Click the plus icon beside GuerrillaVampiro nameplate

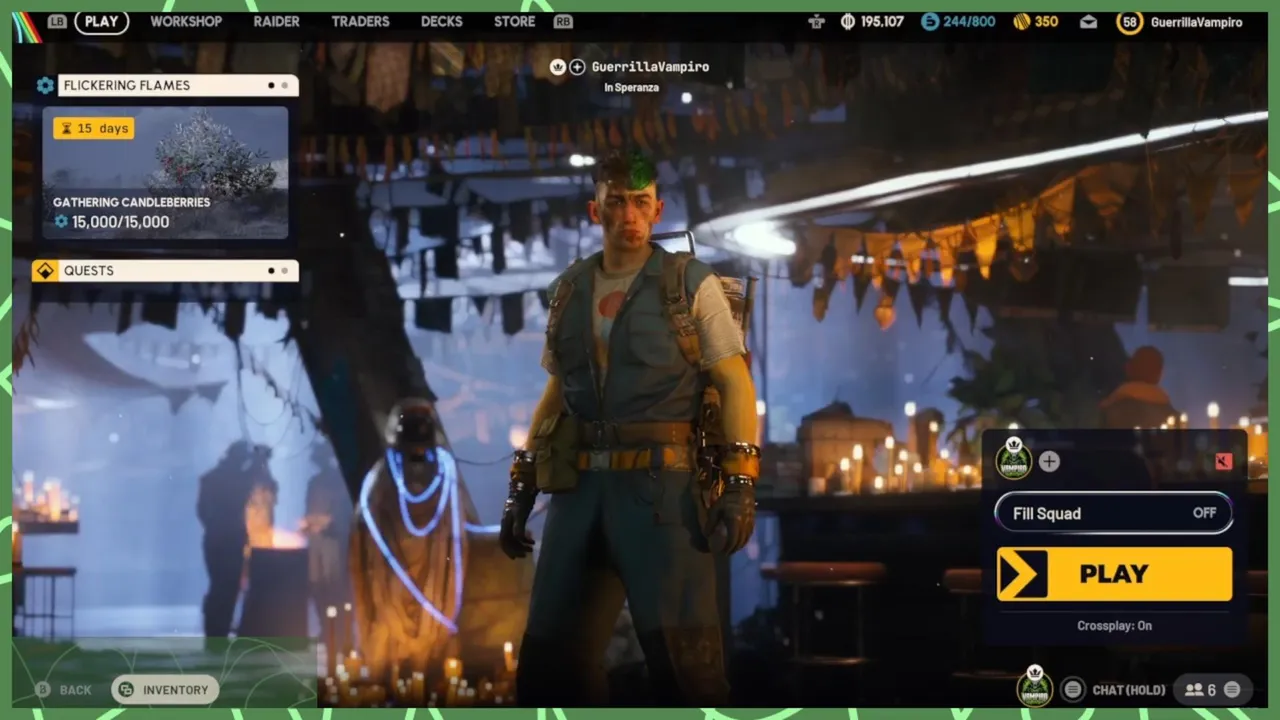pos(577,67)
